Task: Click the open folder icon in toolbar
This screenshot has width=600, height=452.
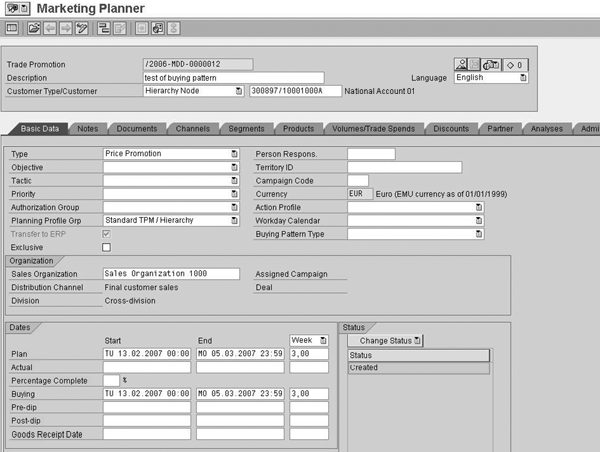Action: [34, 29]
